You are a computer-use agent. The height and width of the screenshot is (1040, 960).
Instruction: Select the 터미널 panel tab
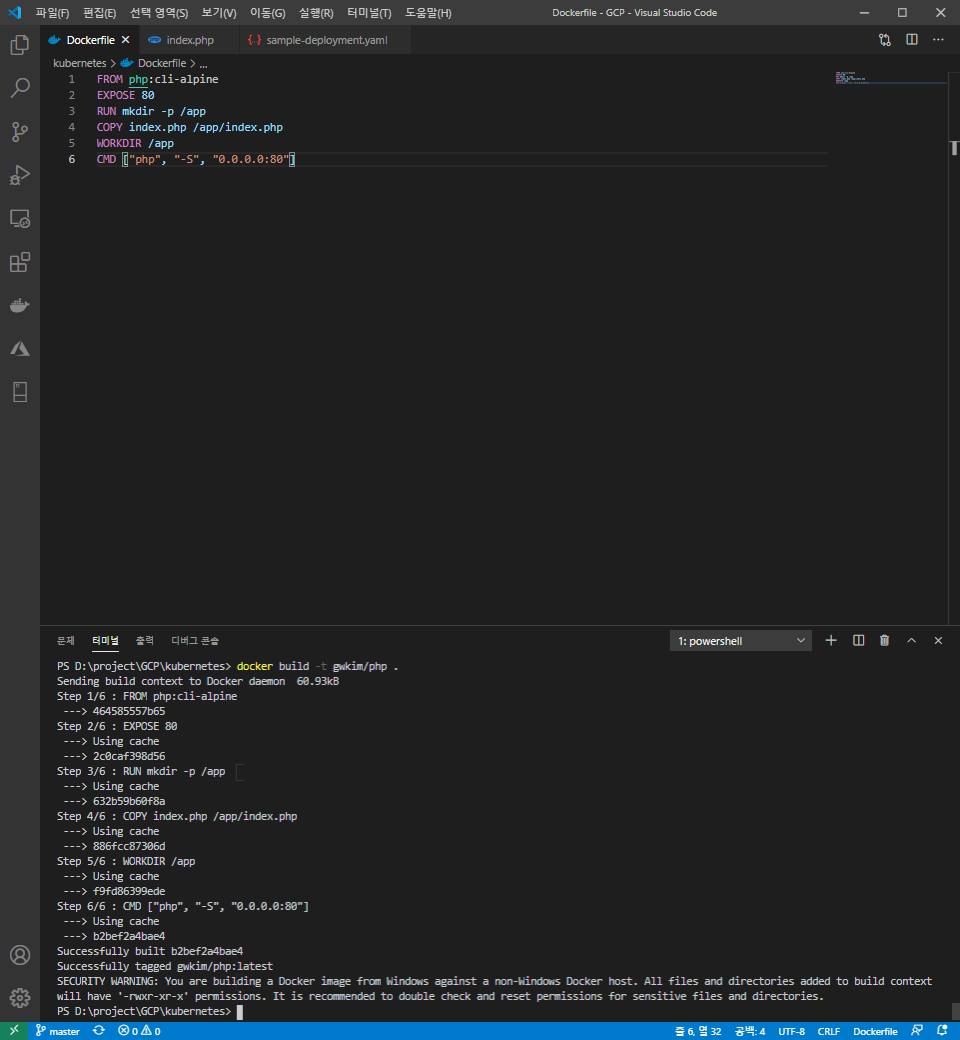pos(105,641)
